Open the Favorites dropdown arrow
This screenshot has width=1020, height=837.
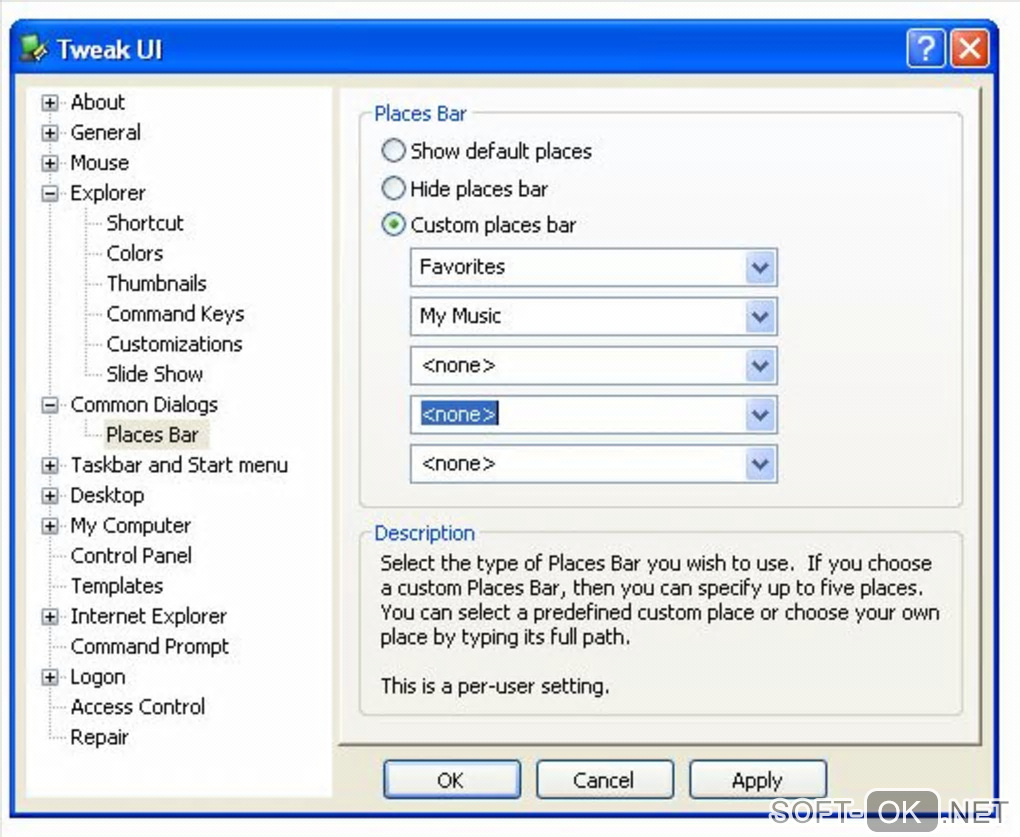[760, 268]
